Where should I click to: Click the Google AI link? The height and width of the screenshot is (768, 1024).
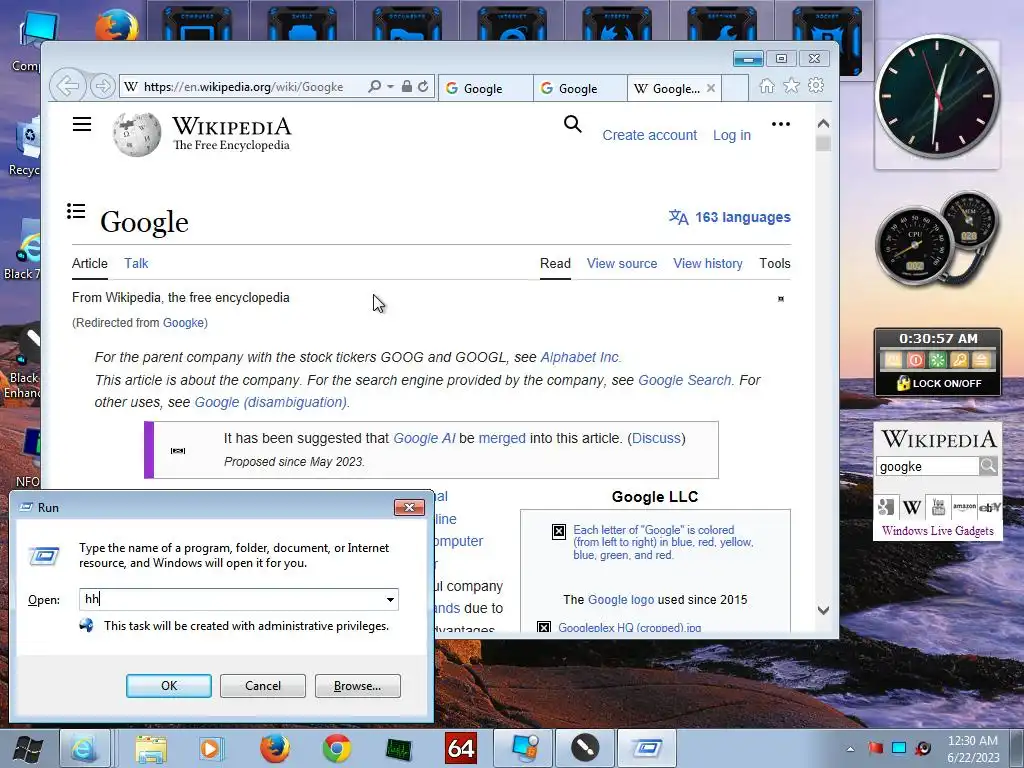click(x=424, y=438)
